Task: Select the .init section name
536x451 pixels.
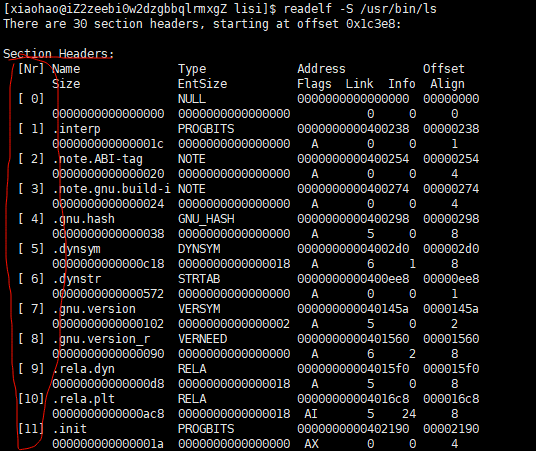Action: pos(70,429)
